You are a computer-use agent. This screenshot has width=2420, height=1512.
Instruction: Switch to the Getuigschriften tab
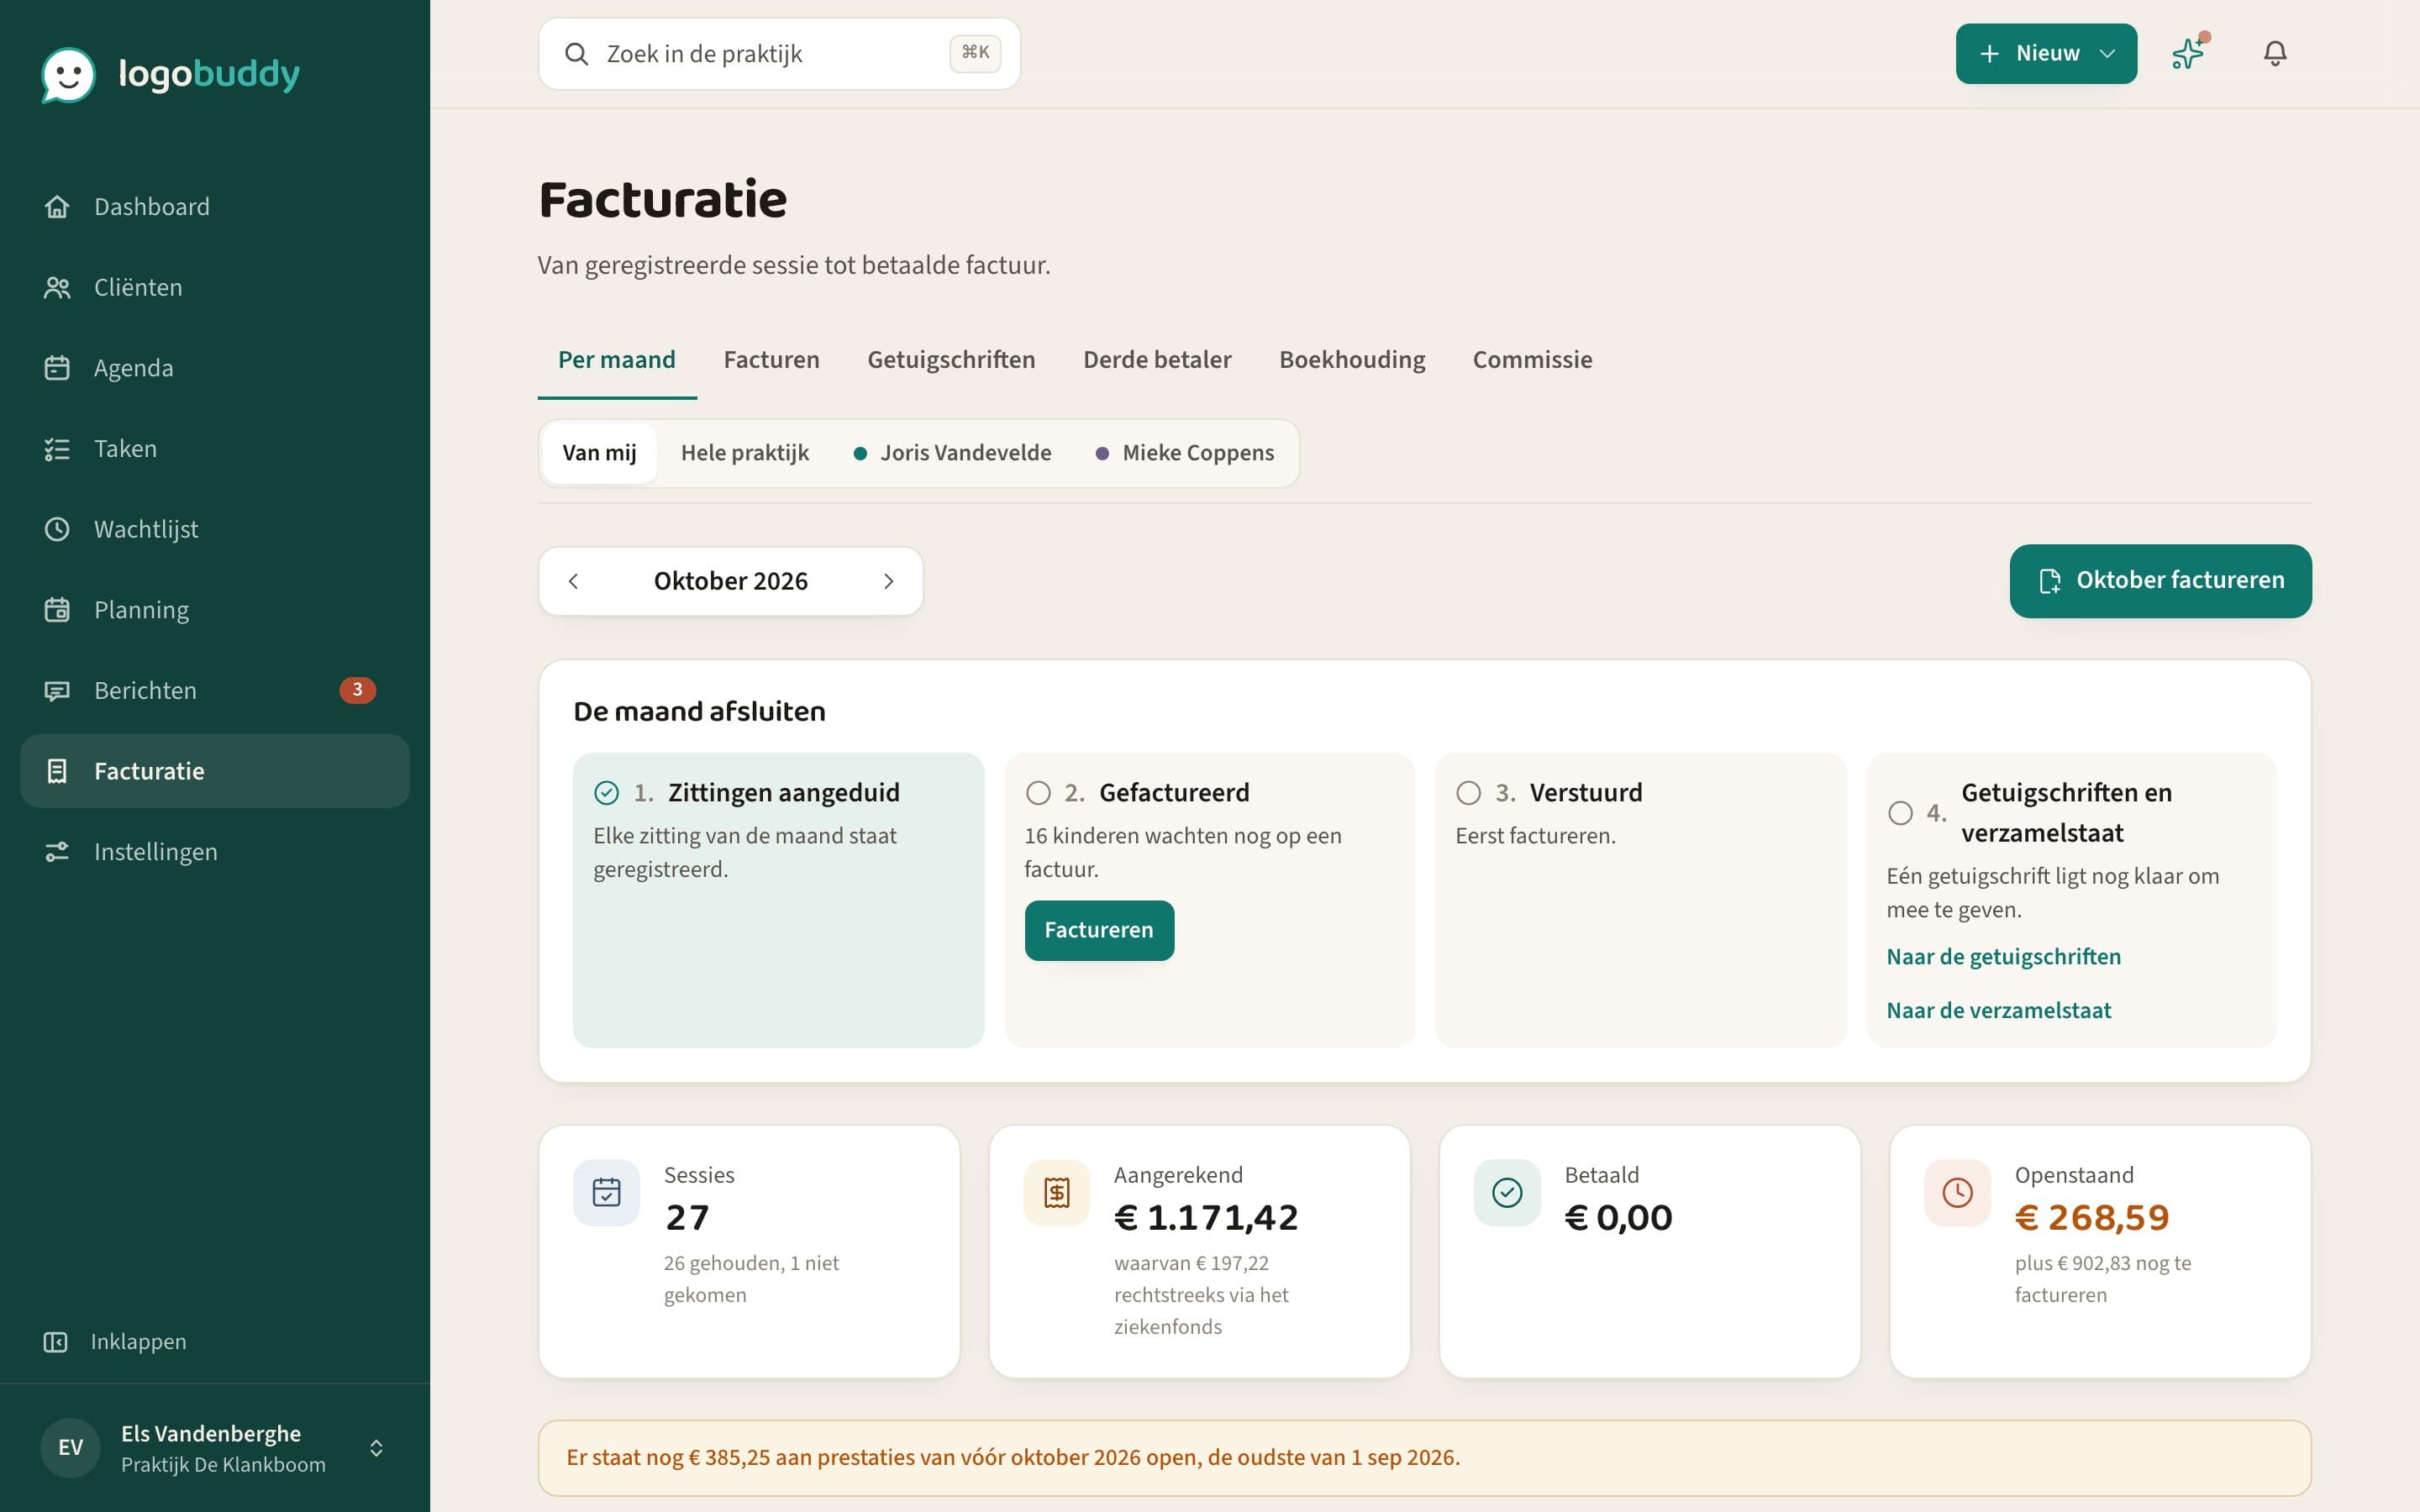(x=951, y=360)
